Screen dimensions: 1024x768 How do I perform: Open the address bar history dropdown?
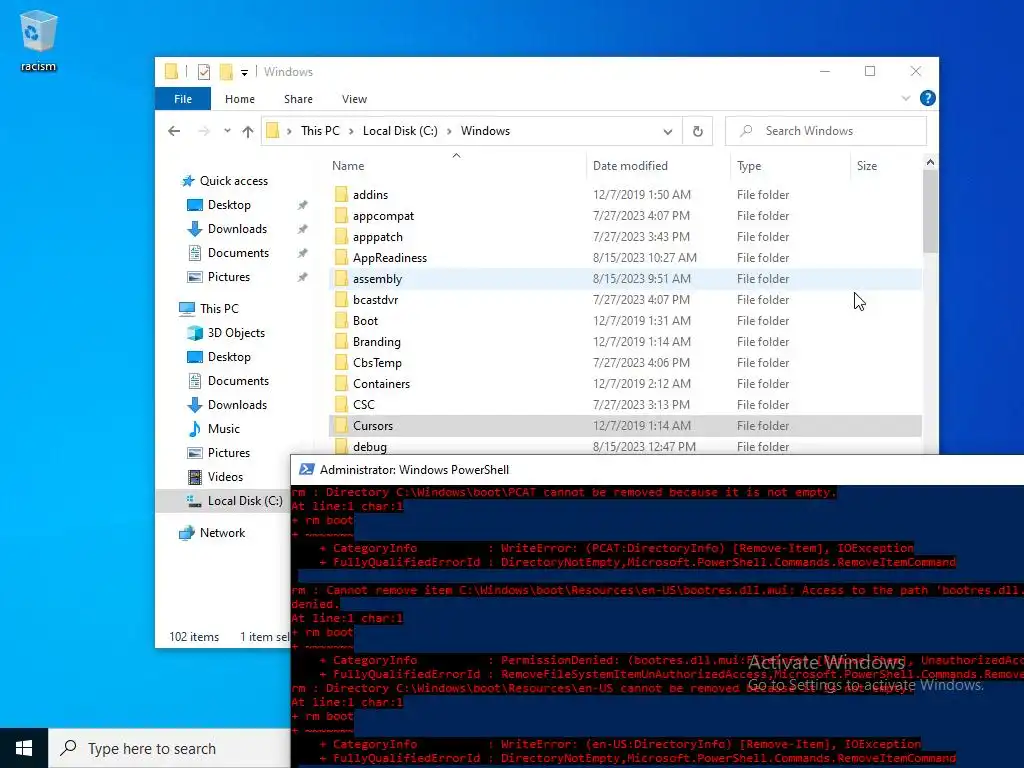[667, 131]
